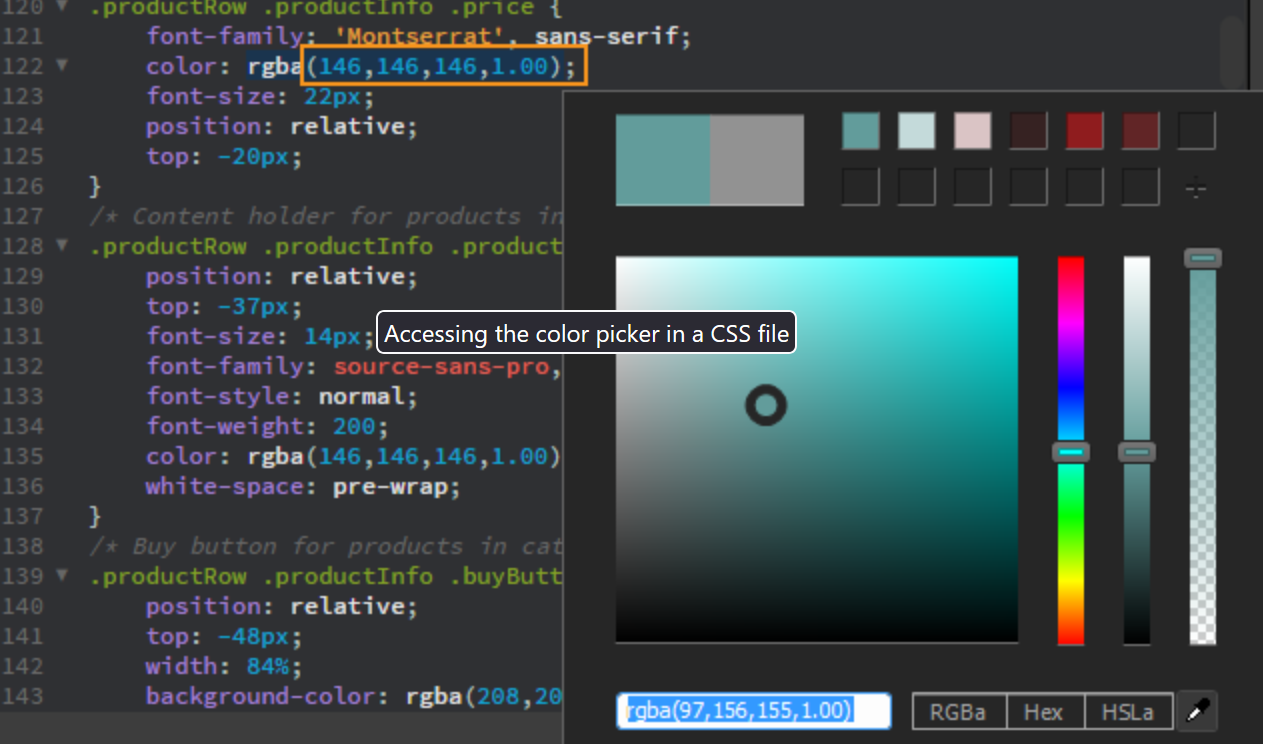The width and height of the screenshot is (1263, 744).
Task: Select the dark maroon saved color swatch
Action: click(1029, 131)
